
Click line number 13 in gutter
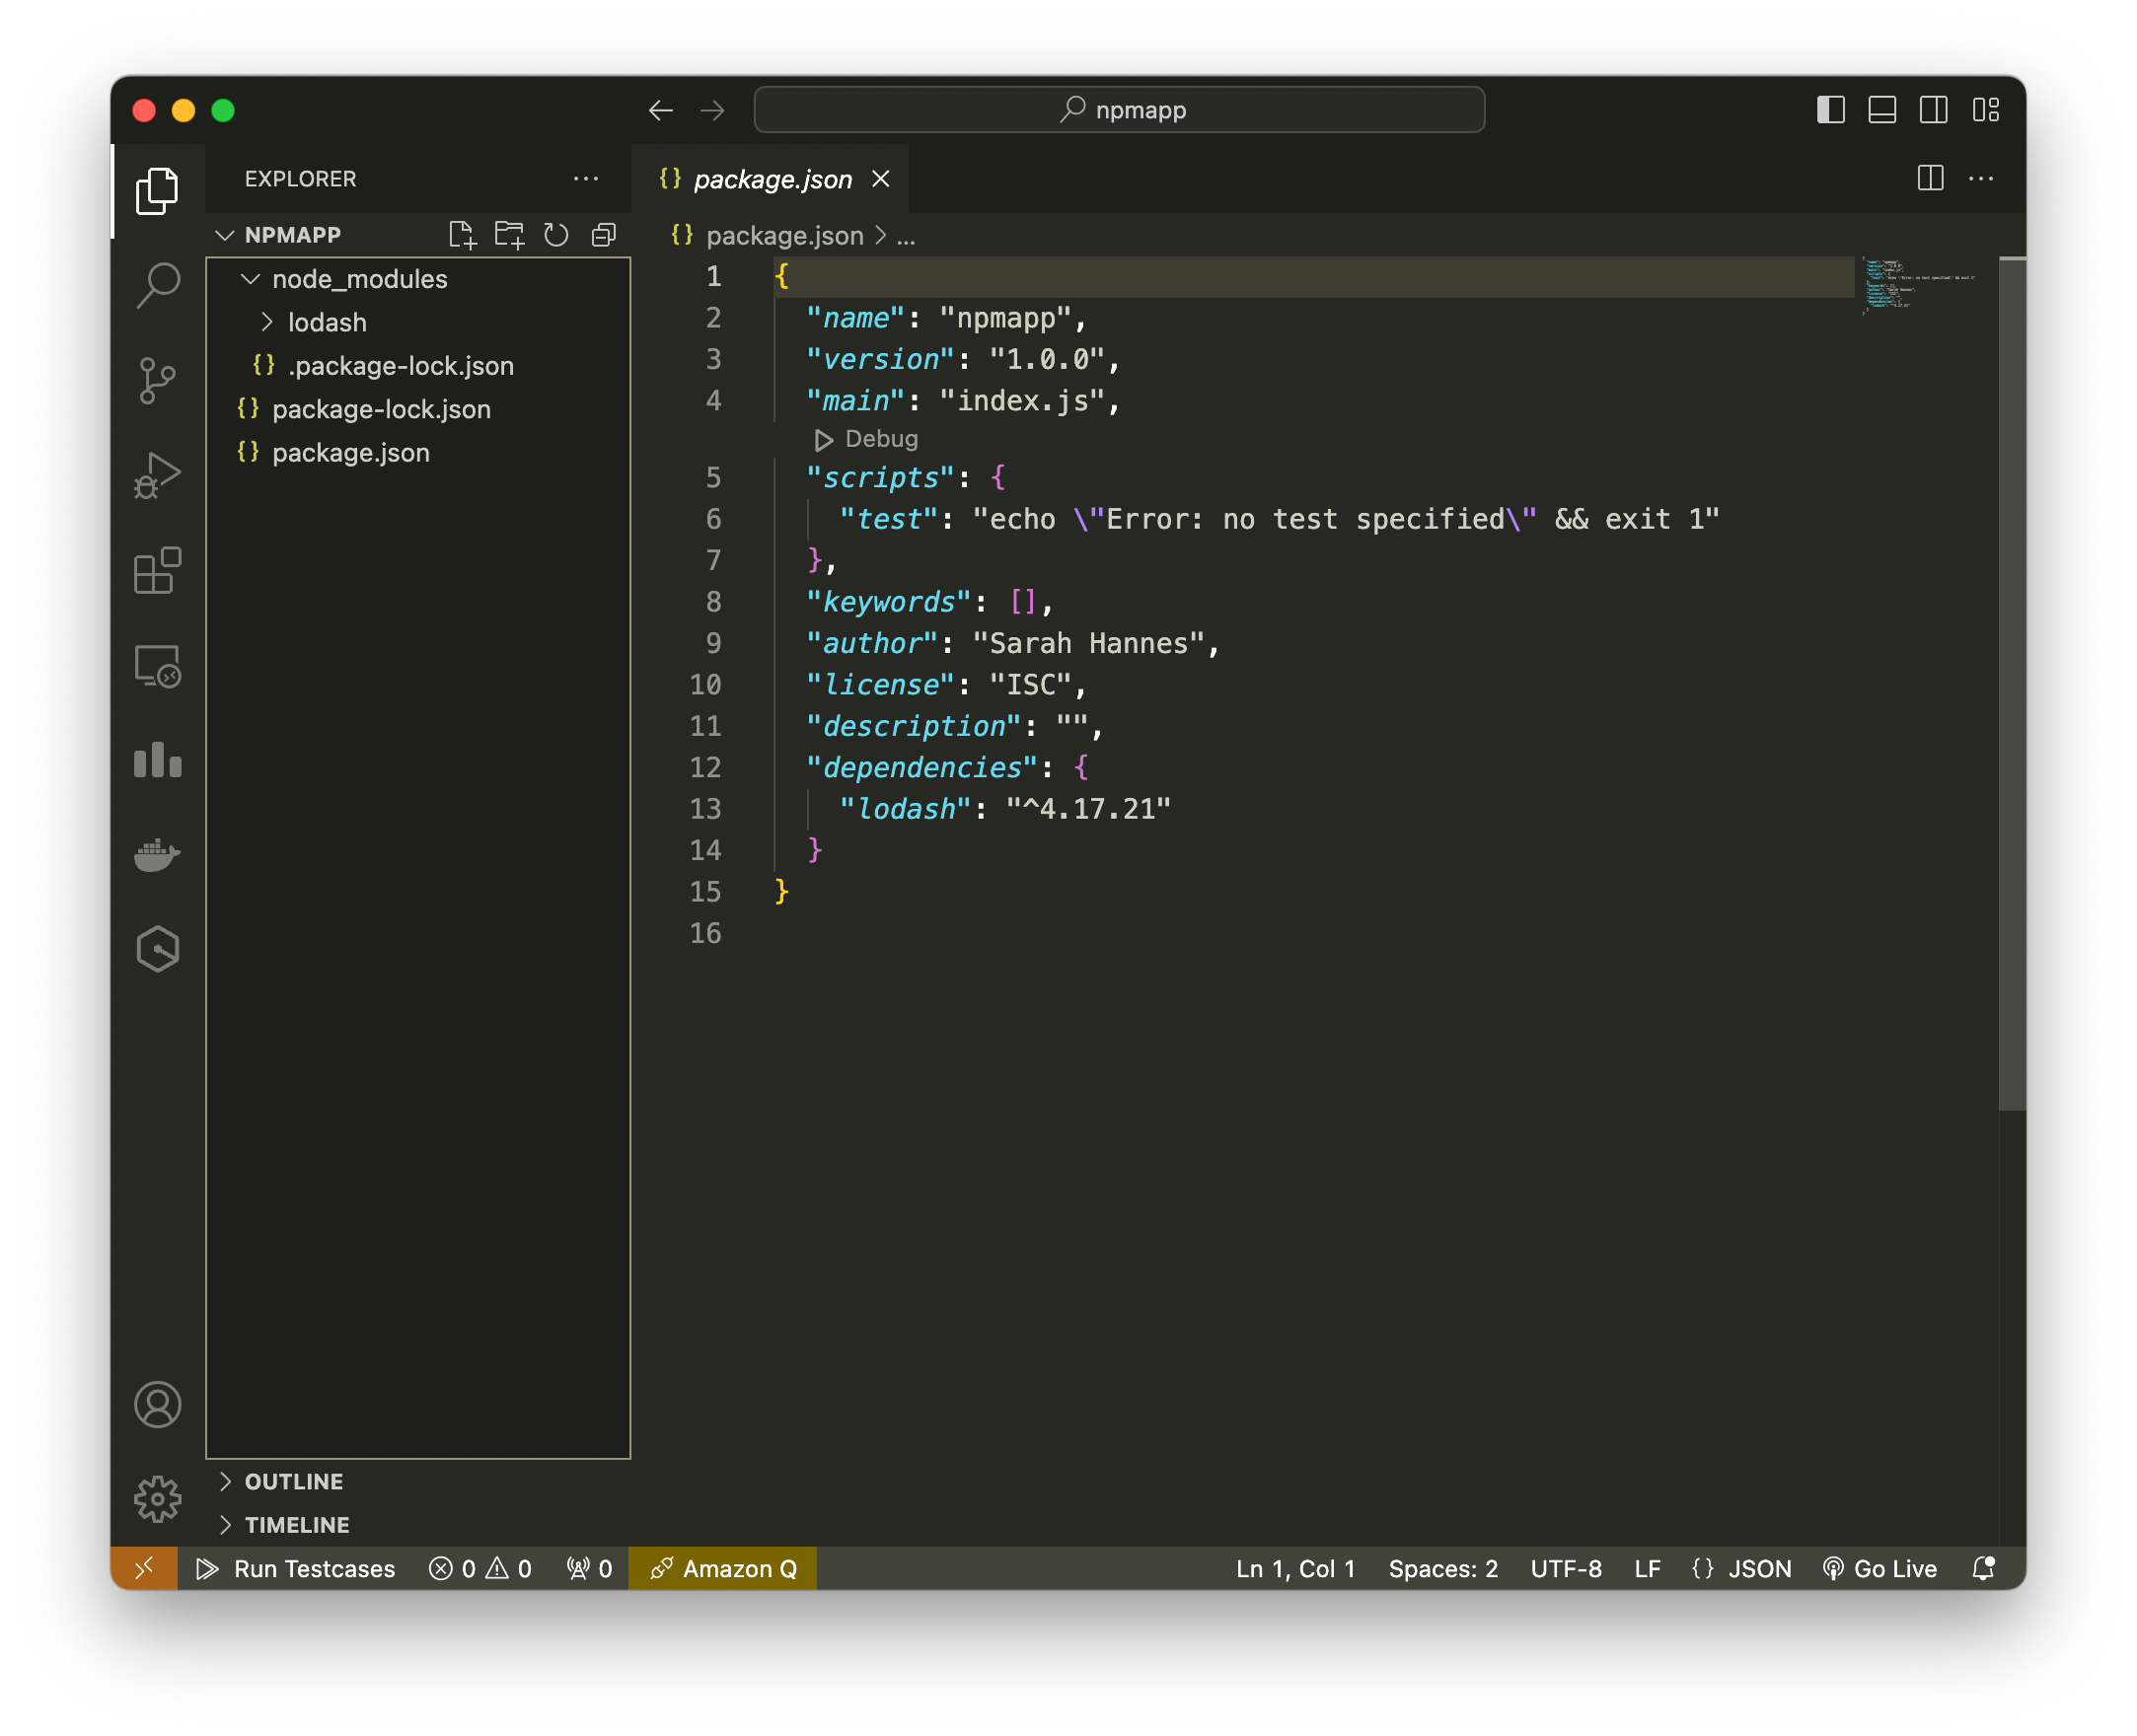coord(706,809)
